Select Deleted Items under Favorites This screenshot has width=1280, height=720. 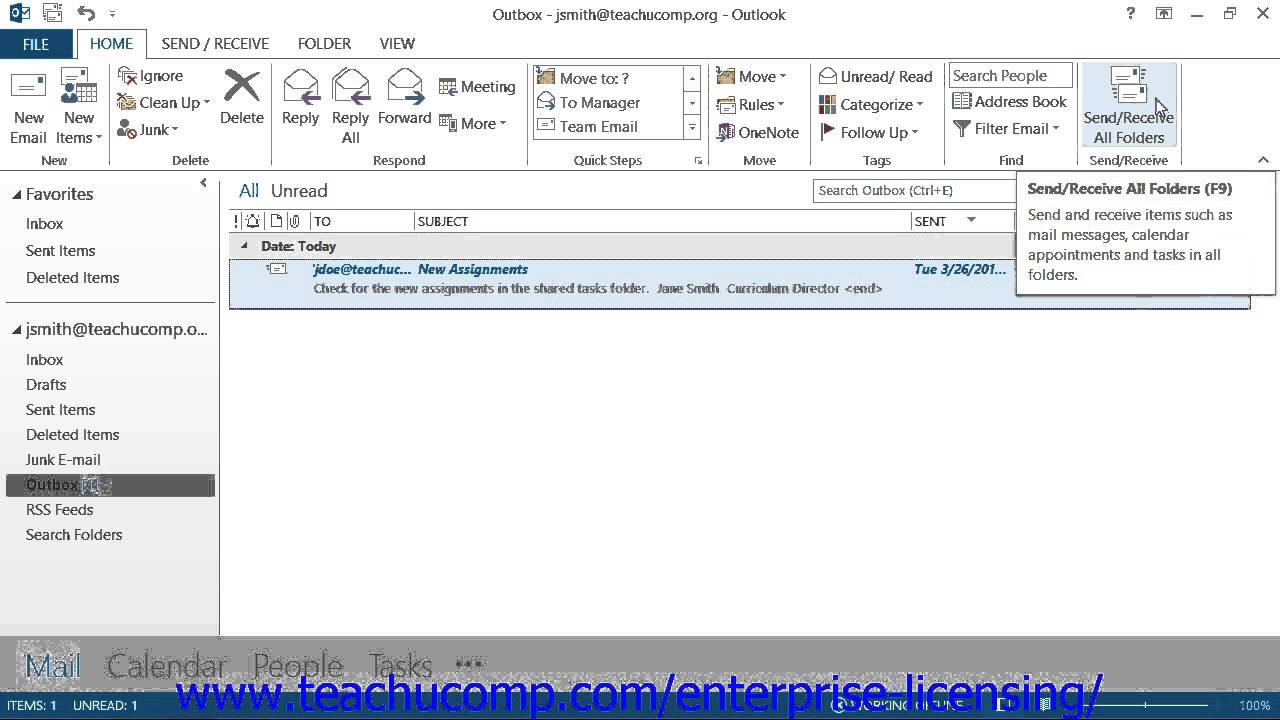(72, 278)
